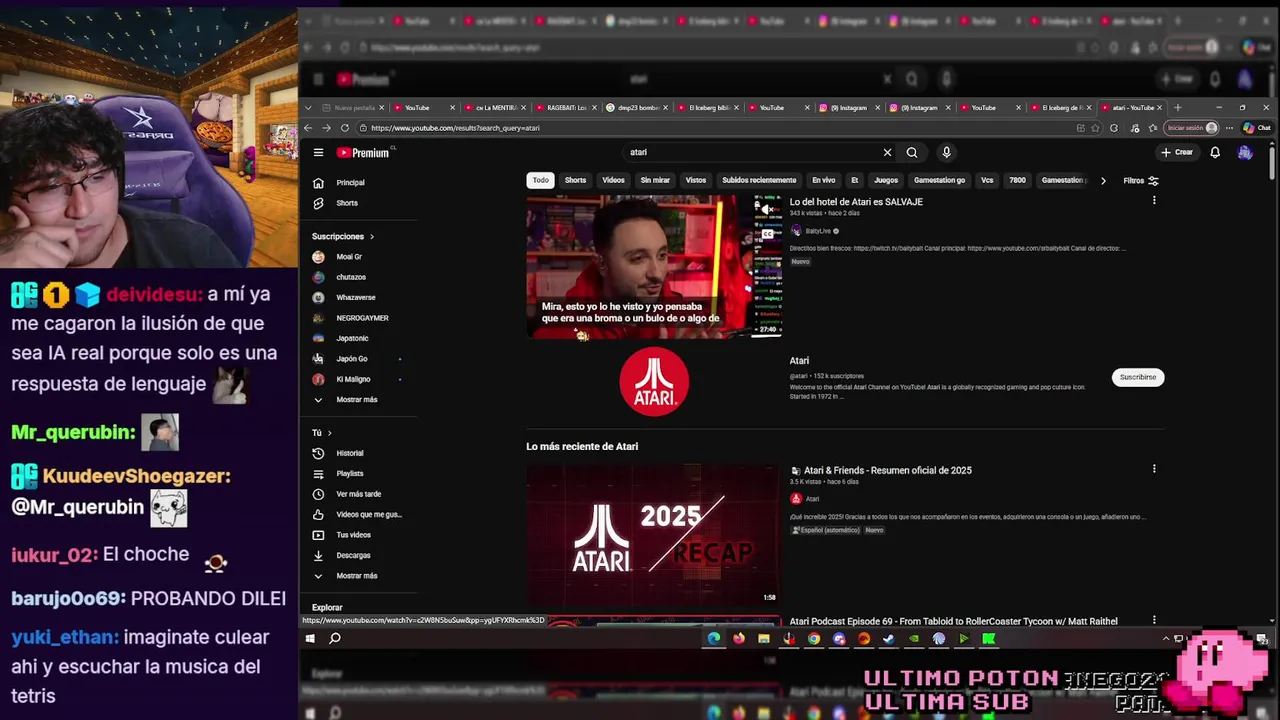Image resolution: width=1280 pixels, height=720 pixels.
Task: Open 'Atari & Friends - Resumen oficial de 2025'
Action: pyautogui.click(x=888, y=470)
